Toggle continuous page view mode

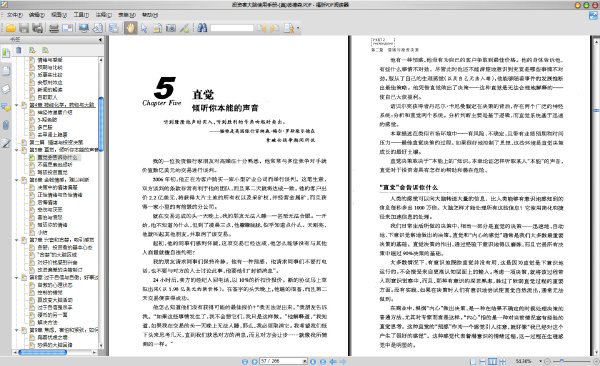(x=483, y=361)
